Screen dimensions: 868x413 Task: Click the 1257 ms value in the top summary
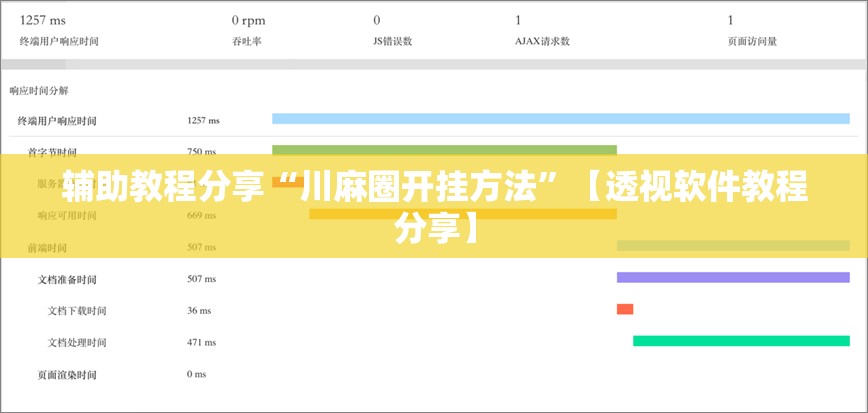tap(43, 21)
